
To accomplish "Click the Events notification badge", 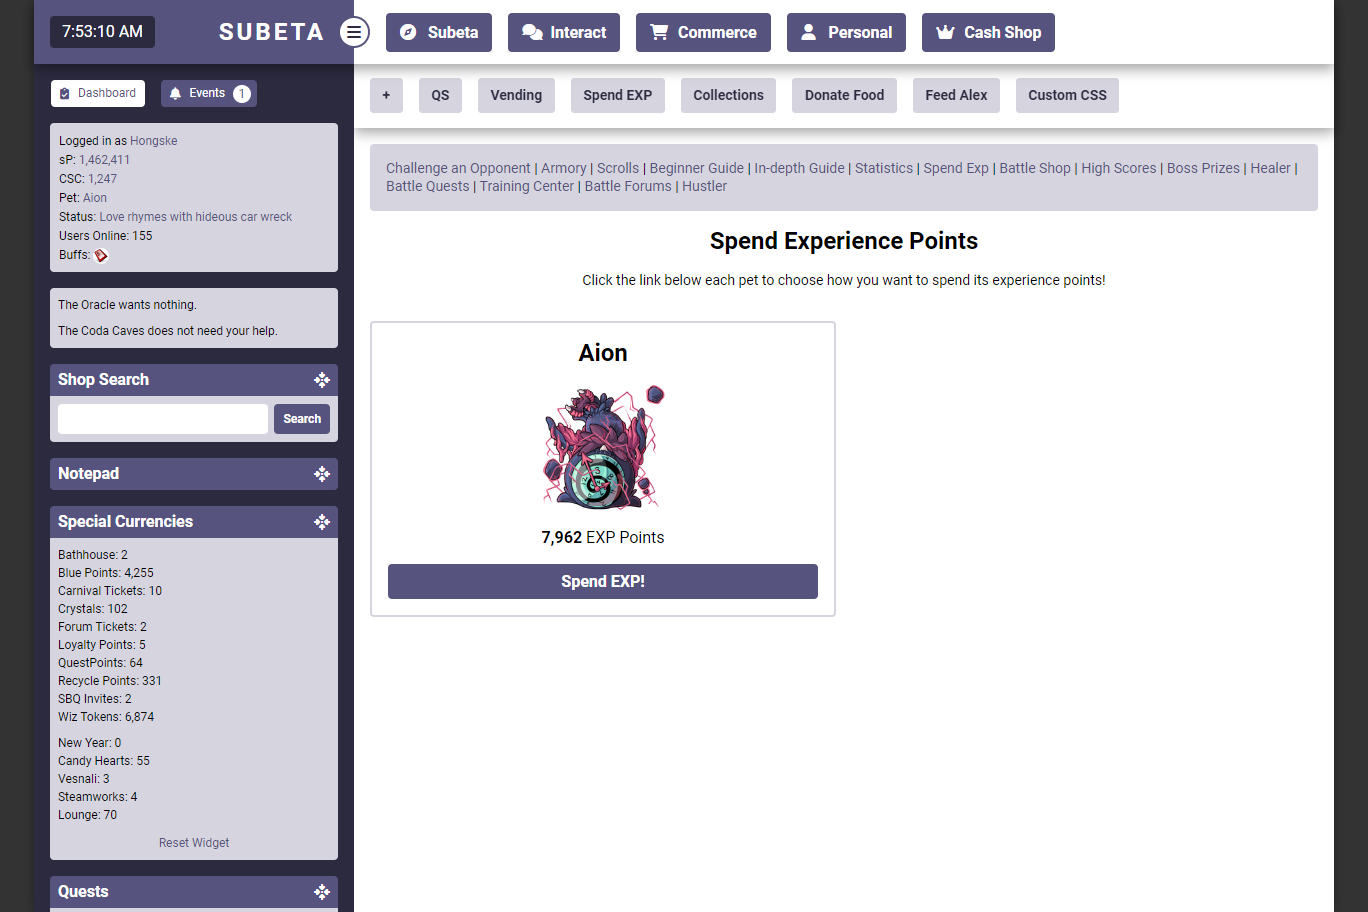I will click(x=241, y=94).
